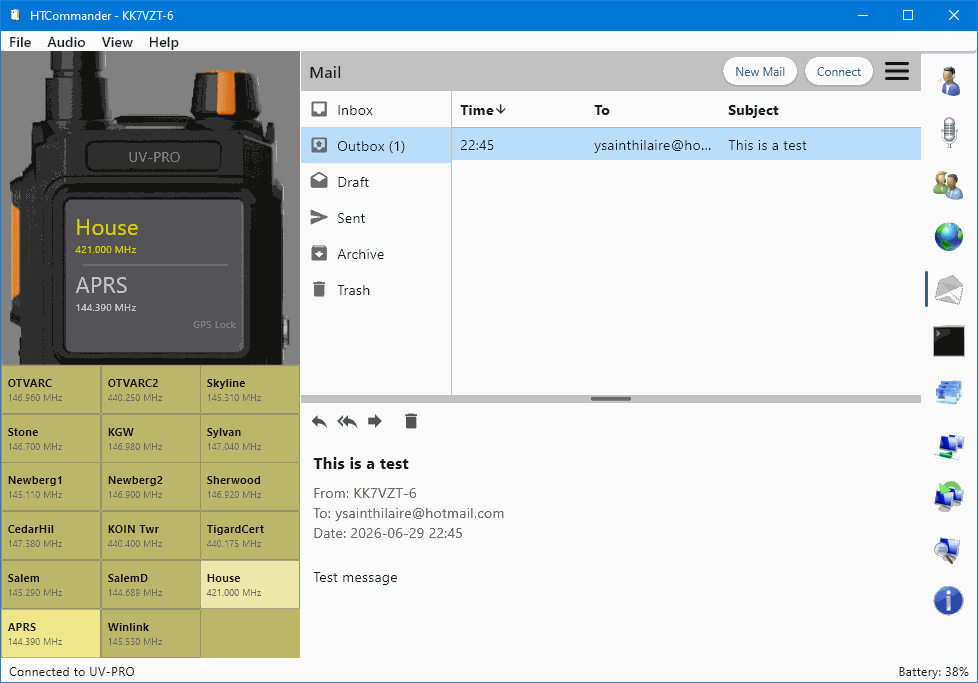
Task: Open the Audio menu
Action: click(66, 42)
